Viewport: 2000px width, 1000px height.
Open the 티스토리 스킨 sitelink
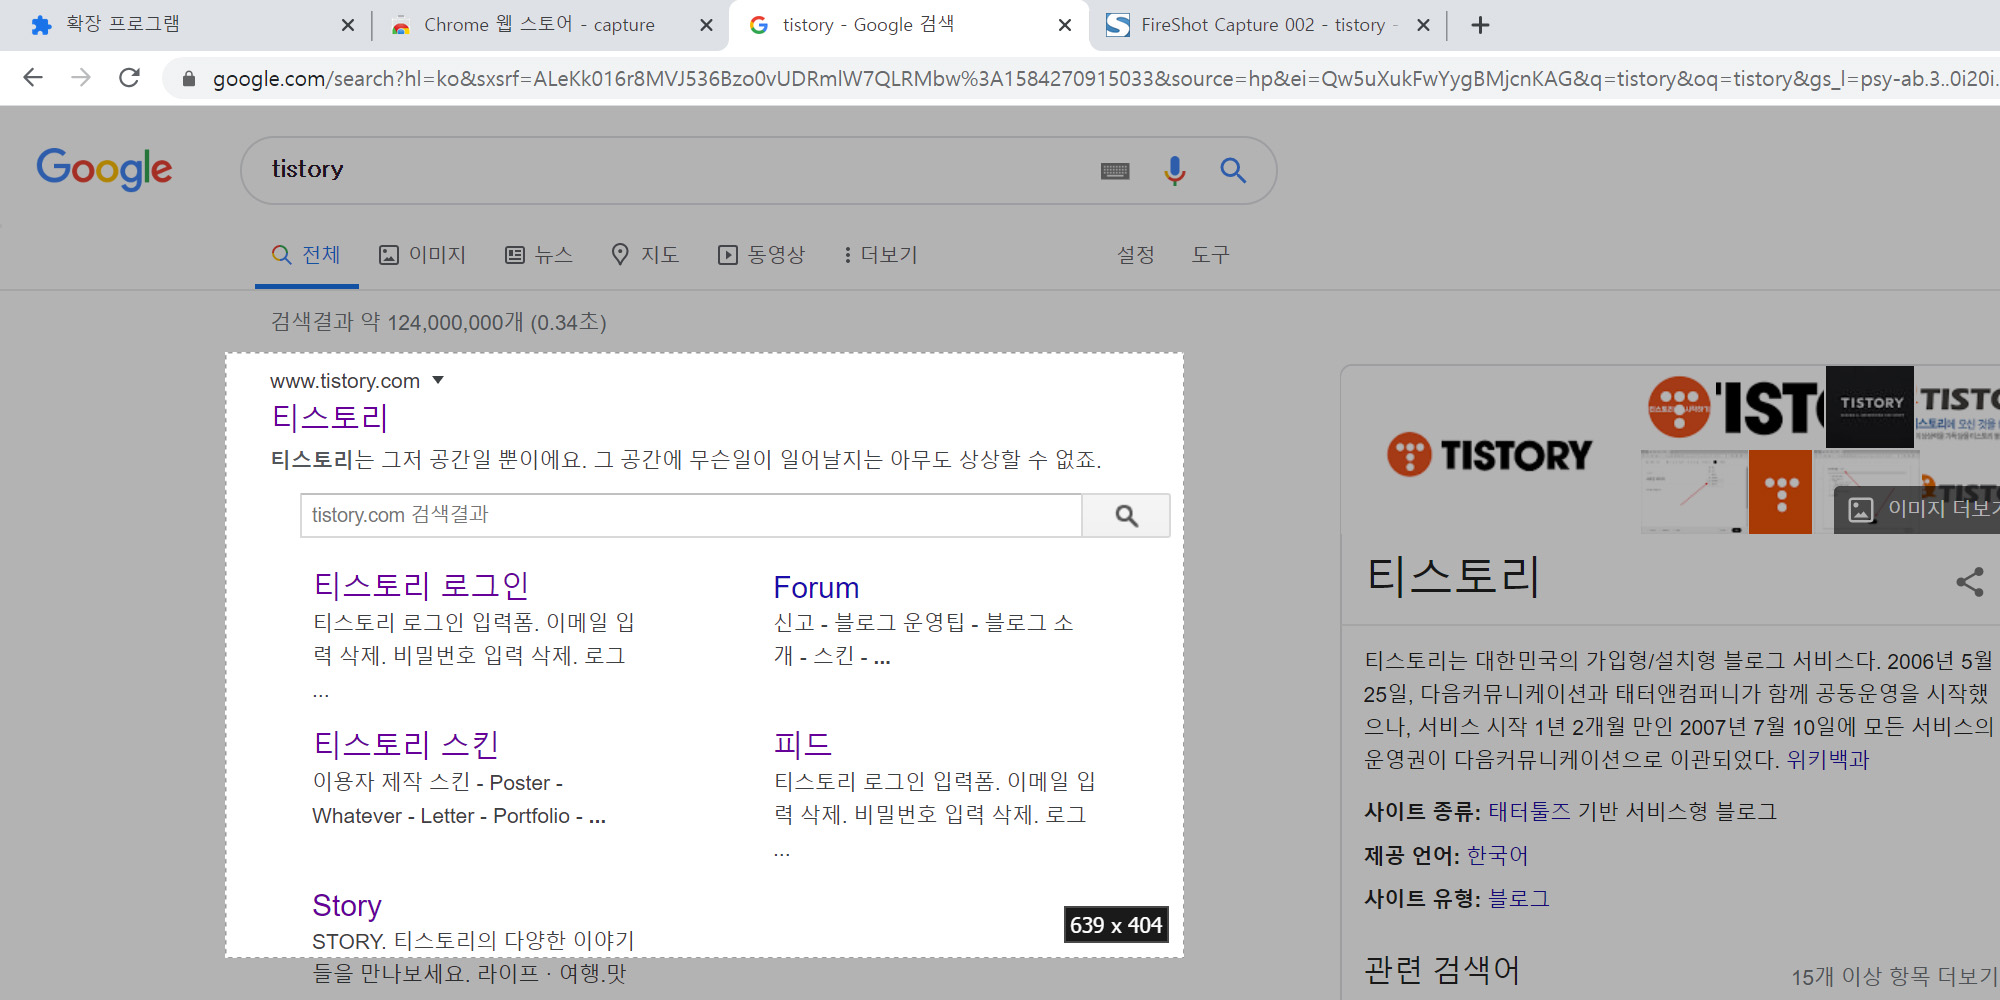pos(406,745)
